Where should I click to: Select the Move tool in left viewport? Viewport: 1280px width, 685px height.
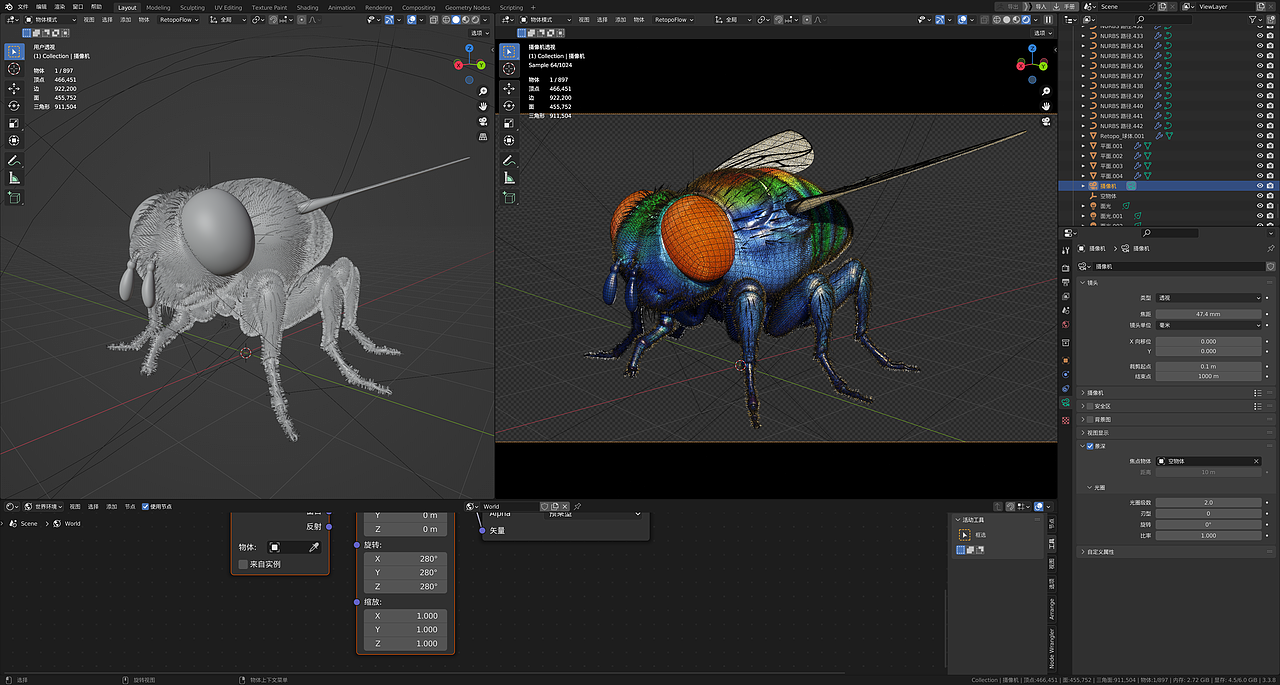(14, 87)
